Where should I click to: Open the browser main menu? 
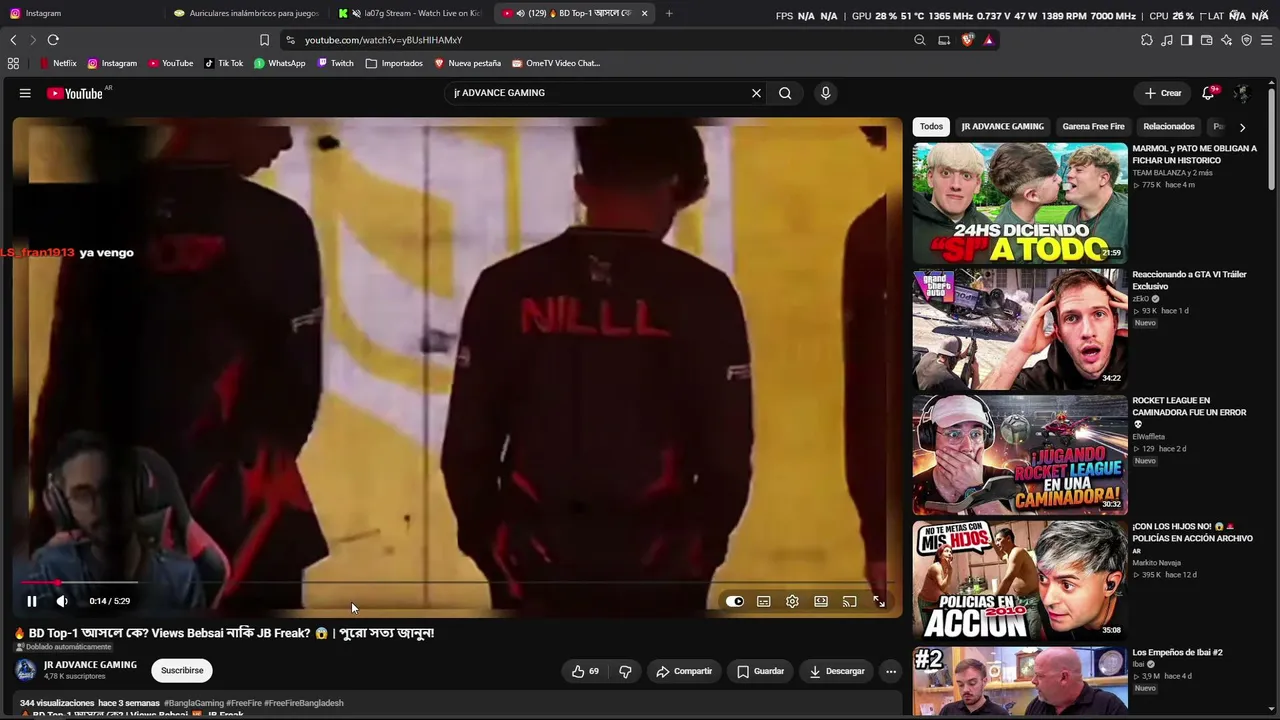coord(1266,40)
